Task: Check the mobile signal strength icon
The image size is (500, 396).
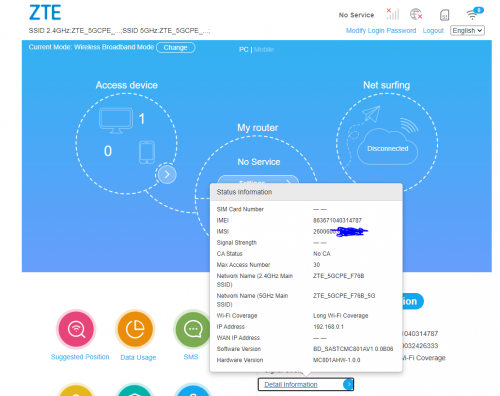Action: pyautogui.click(x=393, y=14)
